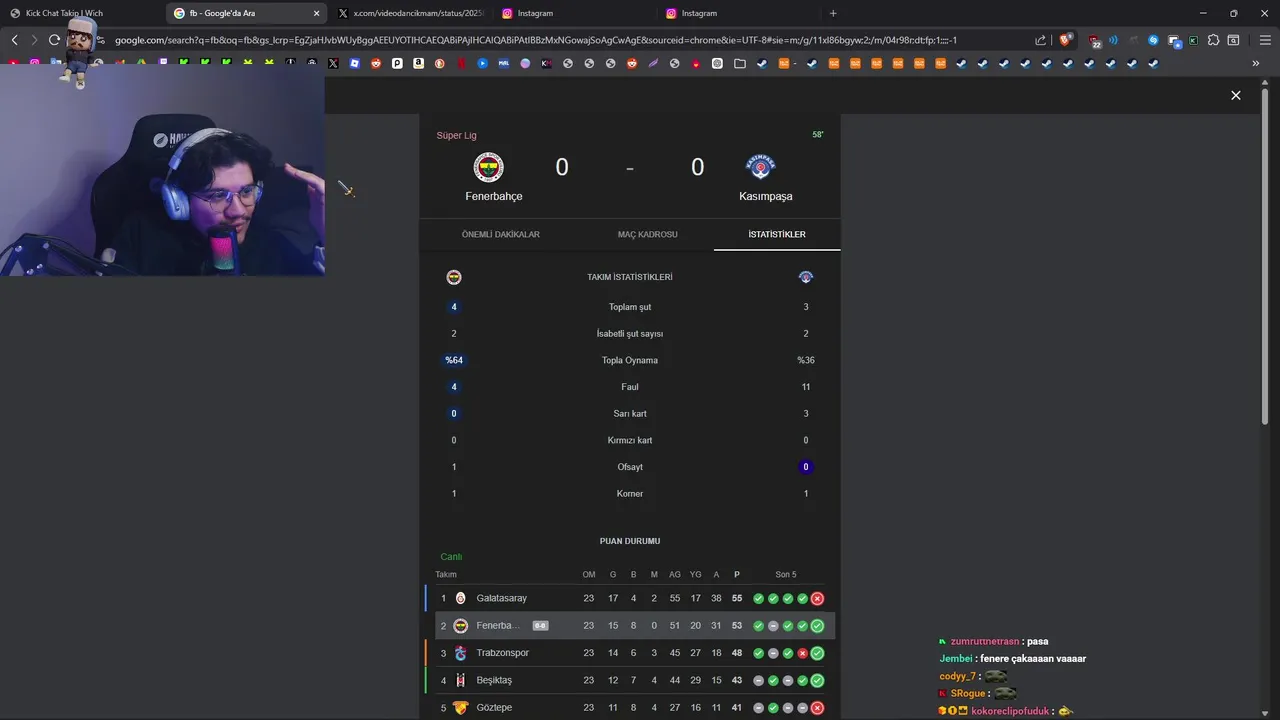
Task: Click the green 'Canlı' label
Action: coord(451,557)
